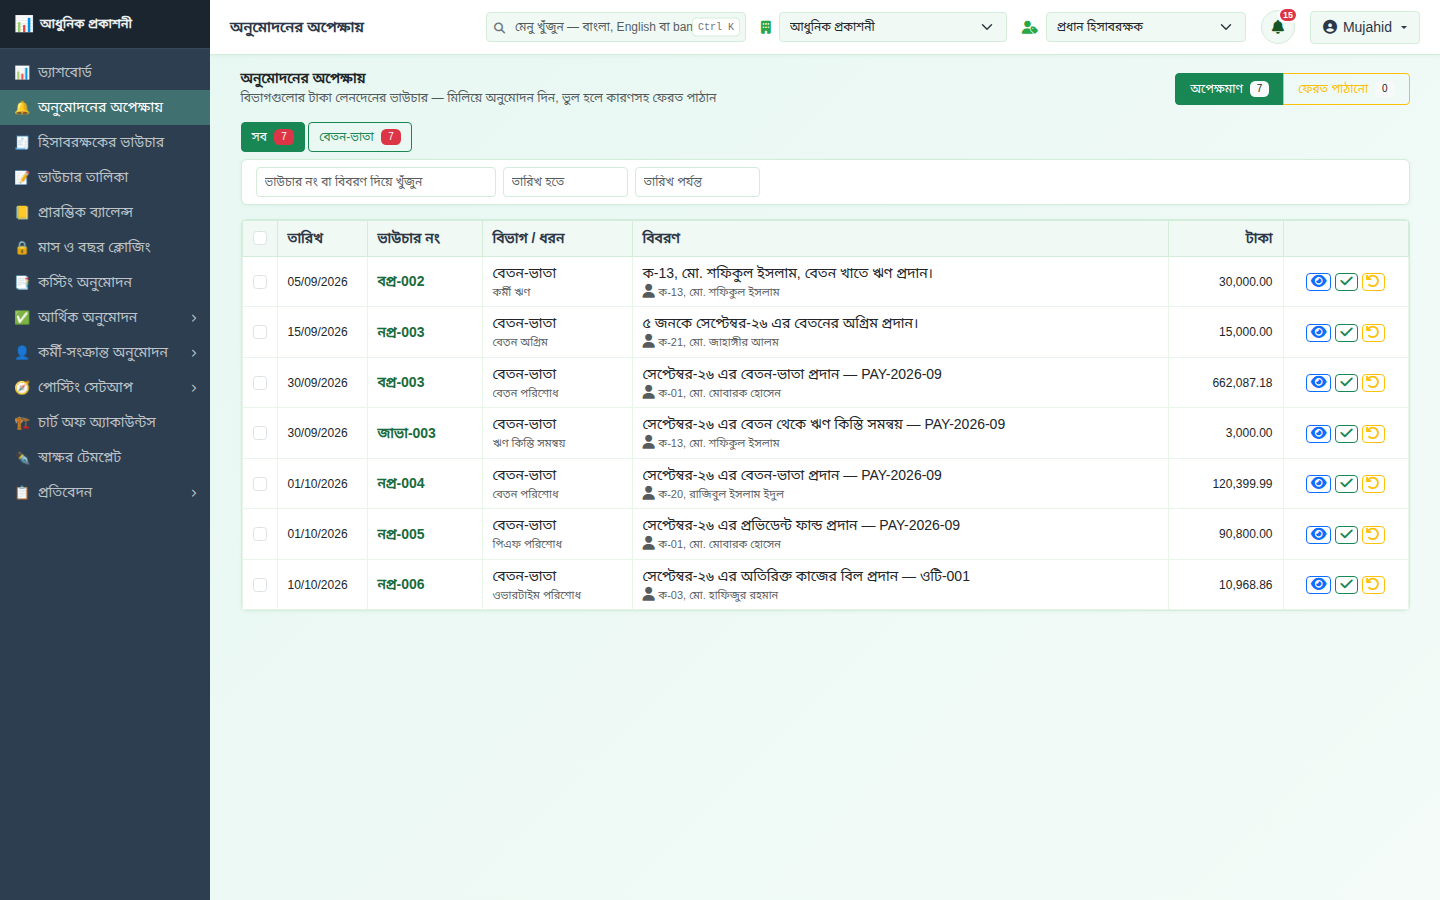This screenshot has height=900, width=1440.
Task: Expand পোস্টিং সেটআপ sidebar section
Action: point(105,387)
